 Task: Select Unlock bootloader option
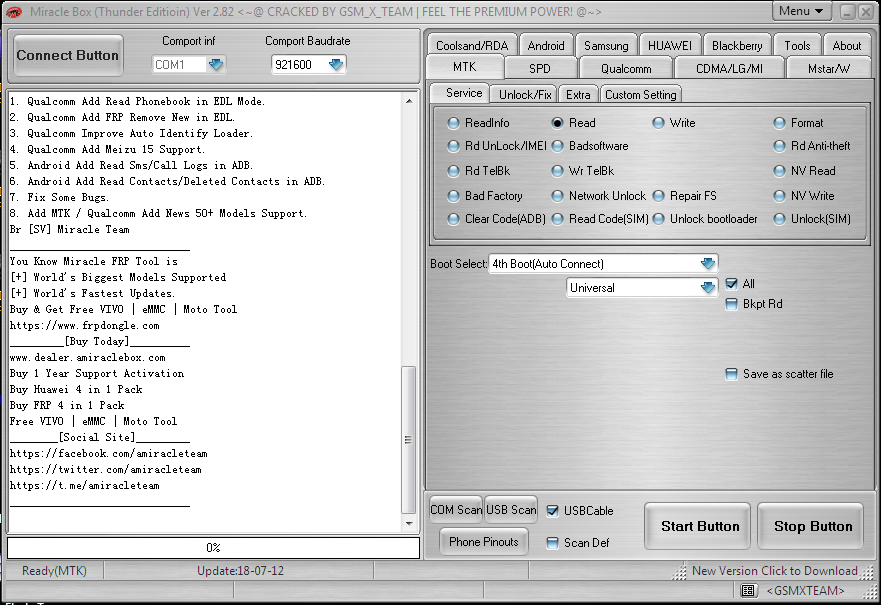pyautogui.click(x=658, y=219)
